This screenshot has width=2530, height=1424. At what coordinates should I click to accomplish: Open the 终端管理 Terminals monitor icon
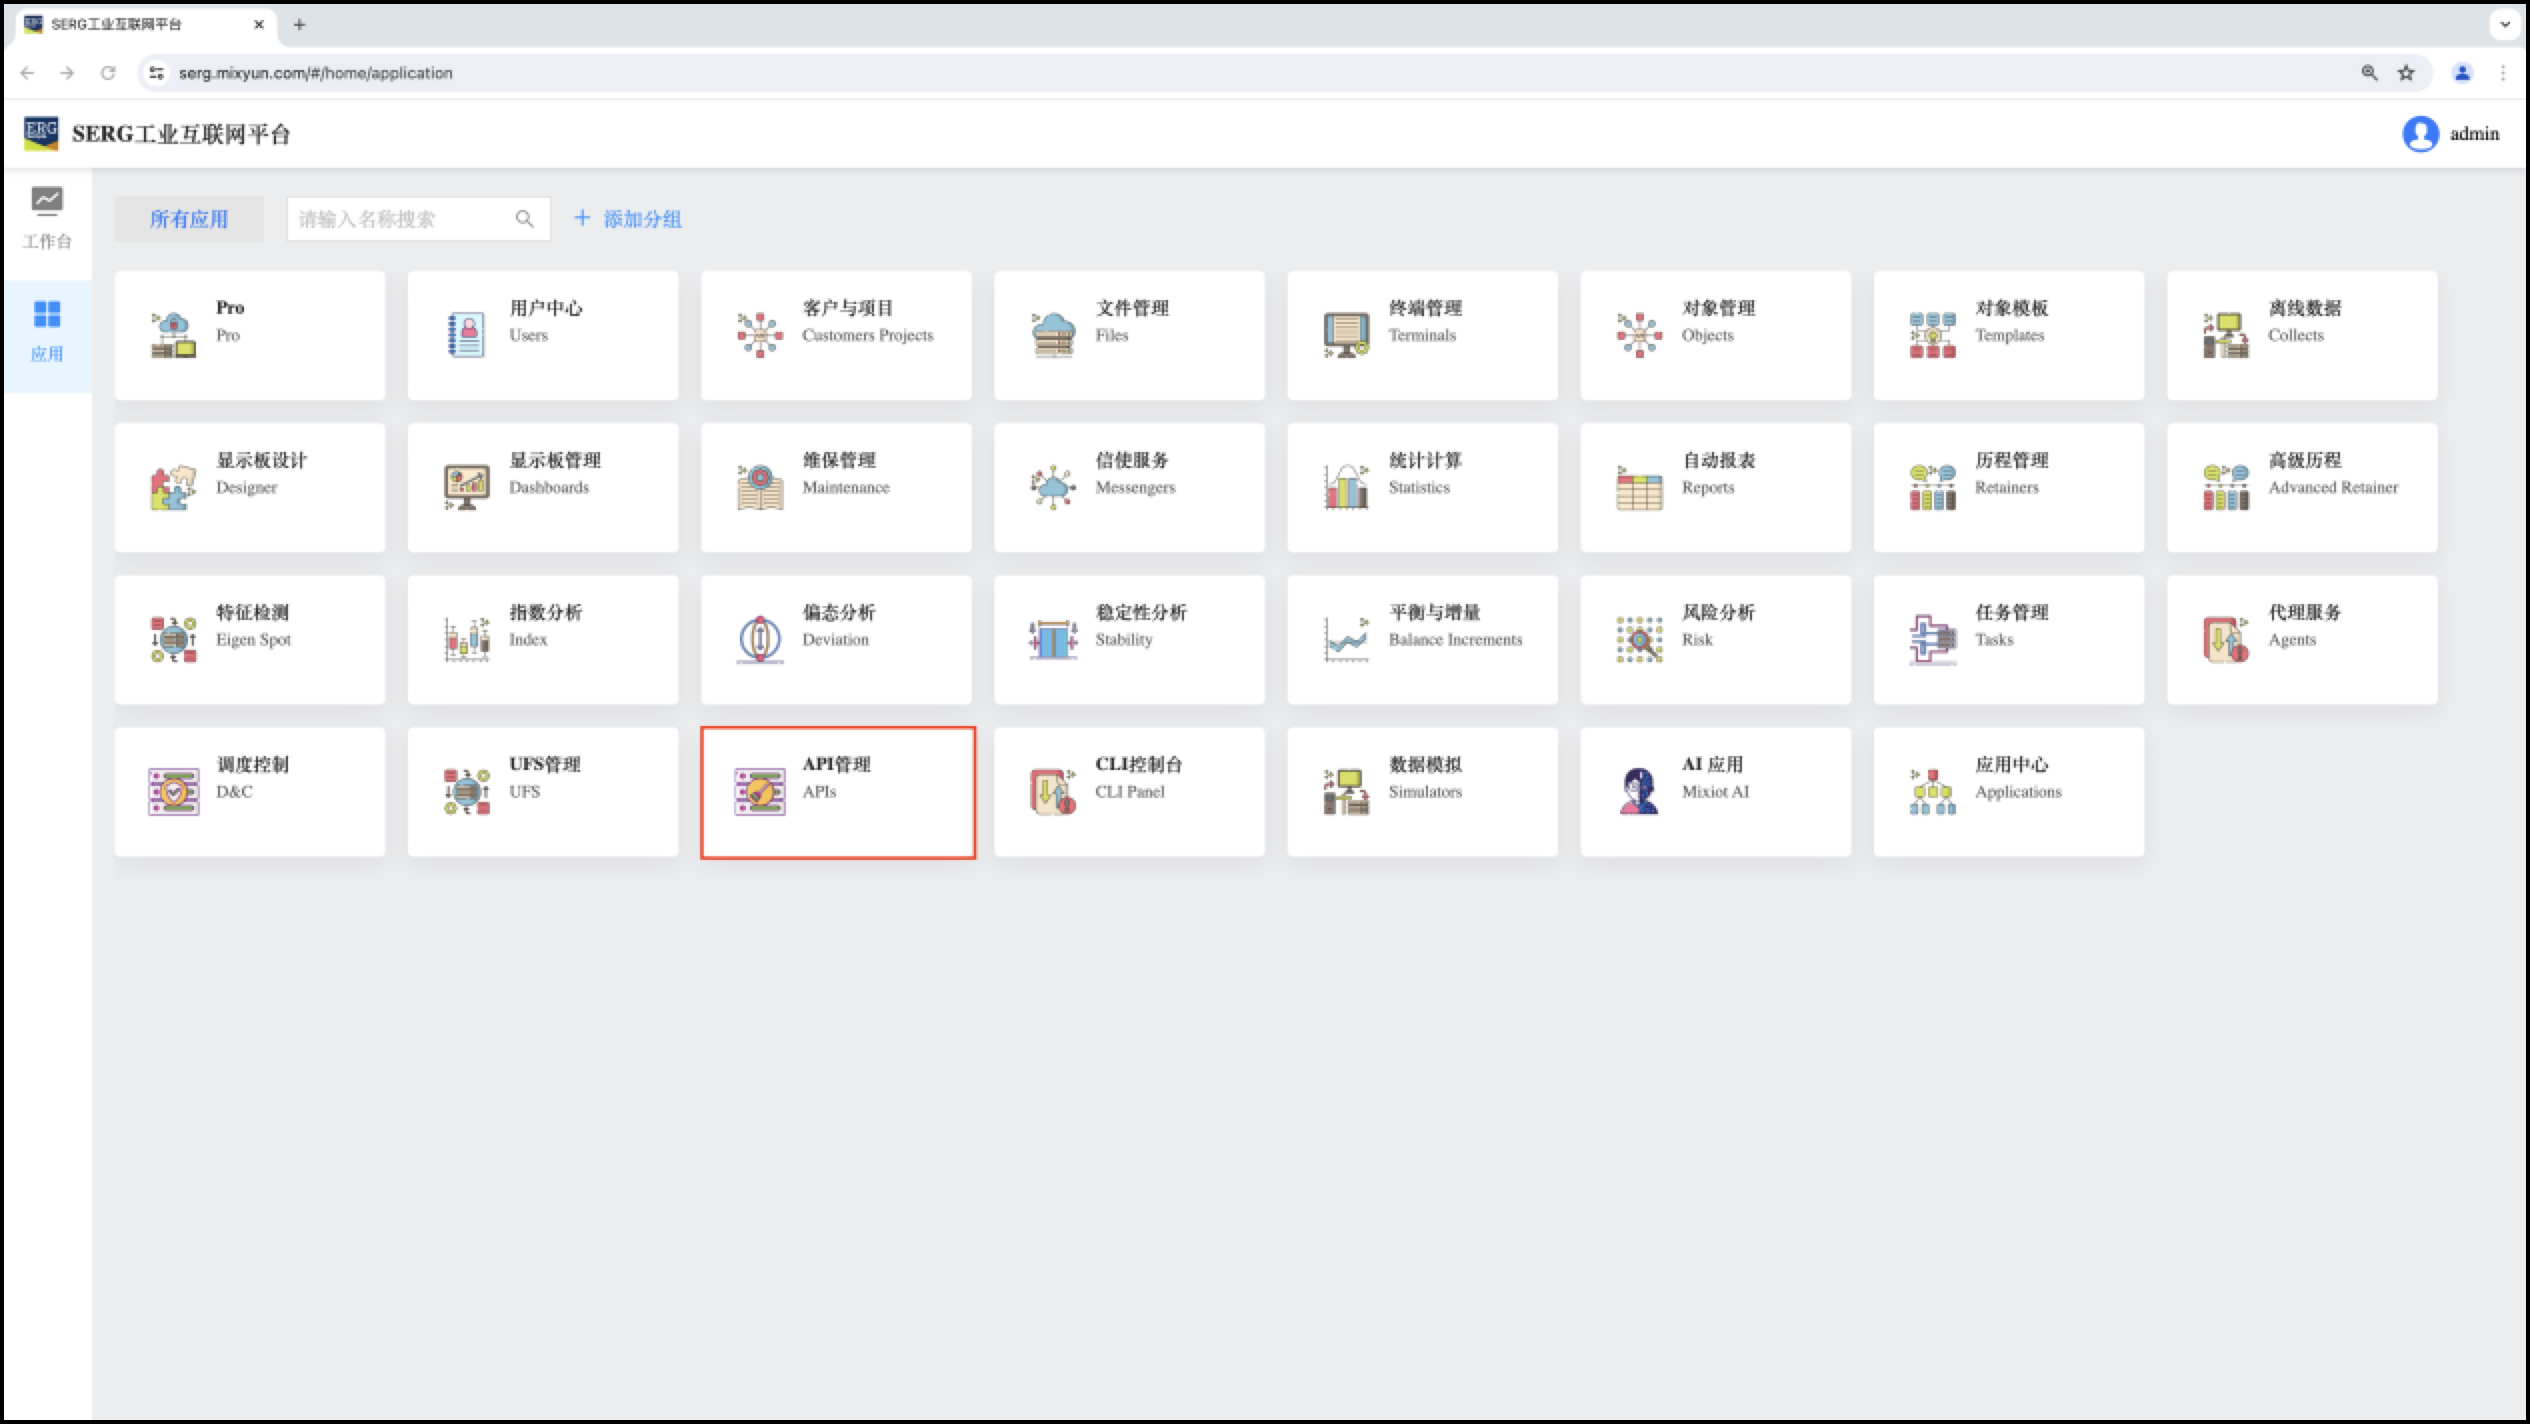(x=1345, y=335)
